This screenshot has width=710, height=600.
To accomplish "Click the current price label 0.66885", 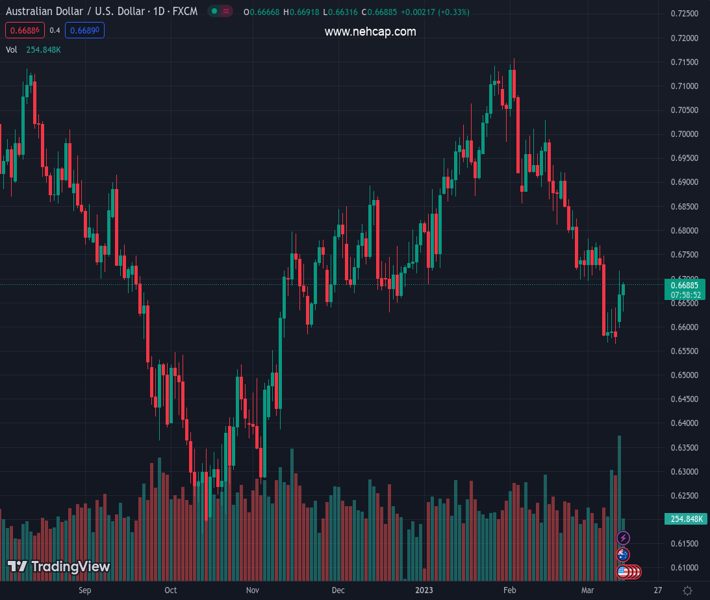I will [x=685, y=285].
